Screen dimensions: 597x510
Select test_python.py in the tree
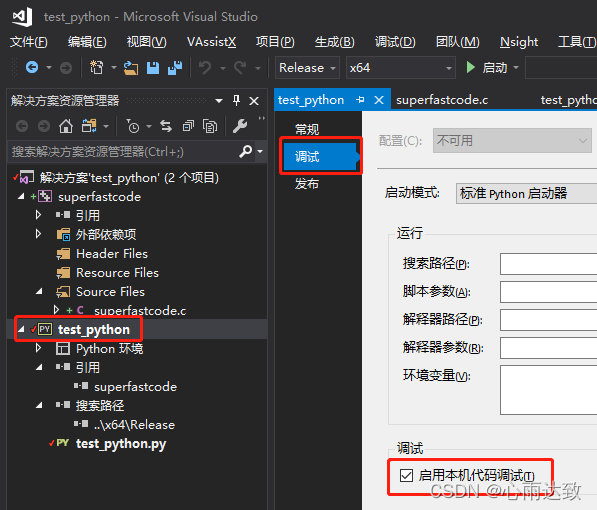coord(121,444)
